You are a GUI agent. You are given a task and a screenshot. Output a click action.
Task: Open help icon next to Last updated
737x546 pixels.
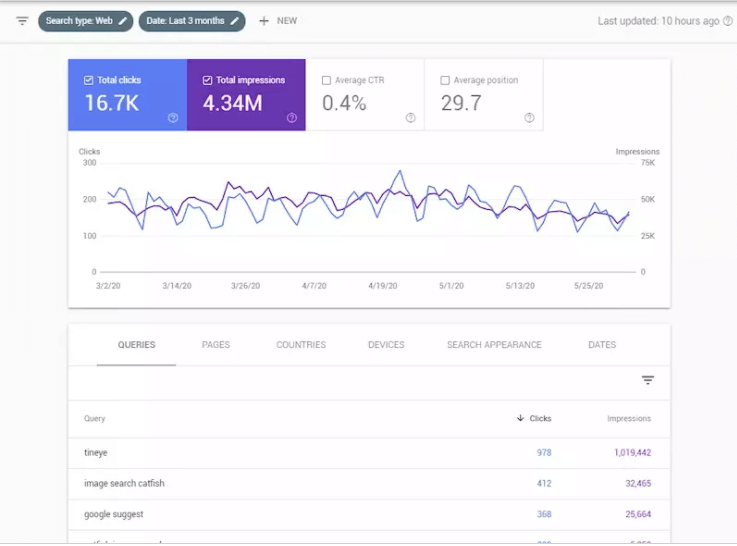pyautogui.click(x=727, y=21)
